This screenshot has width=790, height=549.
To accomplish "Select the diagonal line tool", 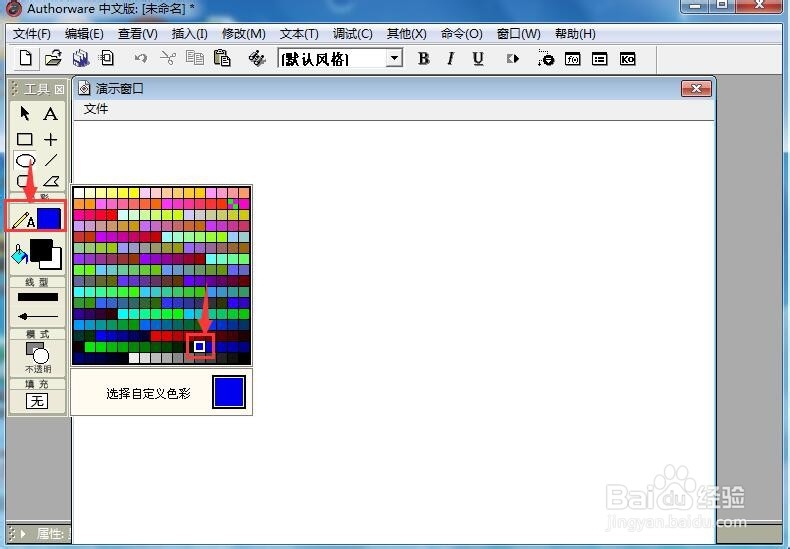I will point(50,160).
